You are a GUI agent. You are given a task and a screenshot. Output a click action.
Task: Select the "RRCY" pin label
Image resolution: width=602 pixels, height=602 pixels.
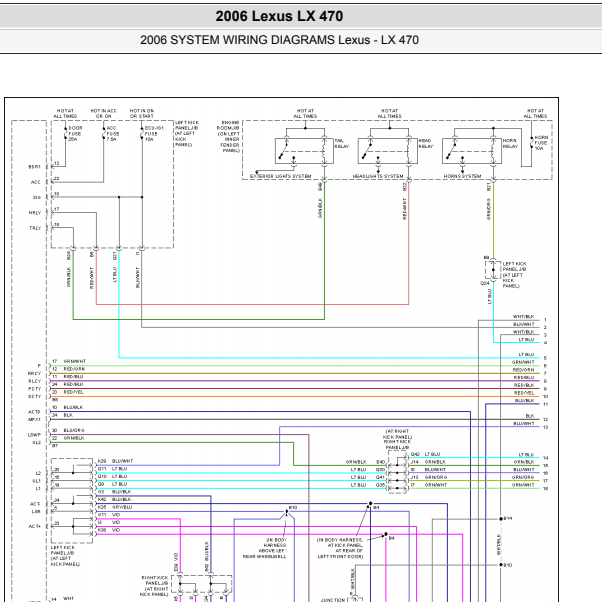click(34, 373)
